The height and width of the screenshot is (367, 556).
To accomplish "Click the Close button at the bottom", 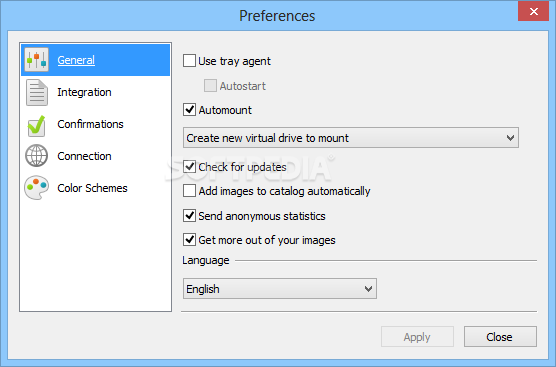I will point(500,337).
